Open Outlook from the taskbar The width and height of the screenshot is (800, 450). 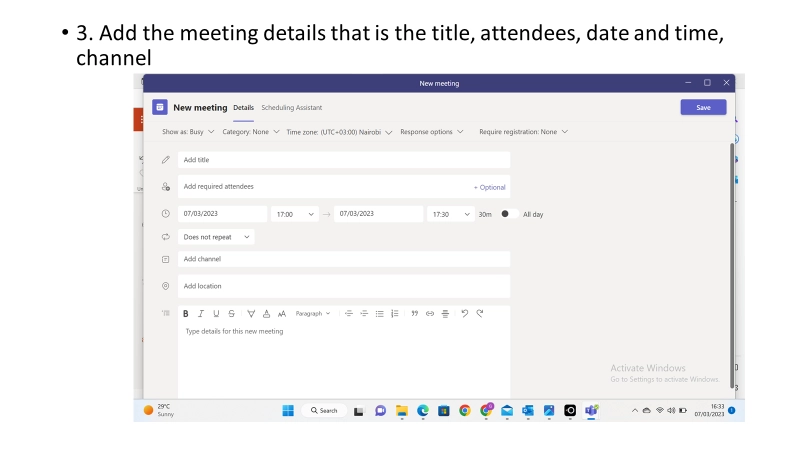(528, 410)
